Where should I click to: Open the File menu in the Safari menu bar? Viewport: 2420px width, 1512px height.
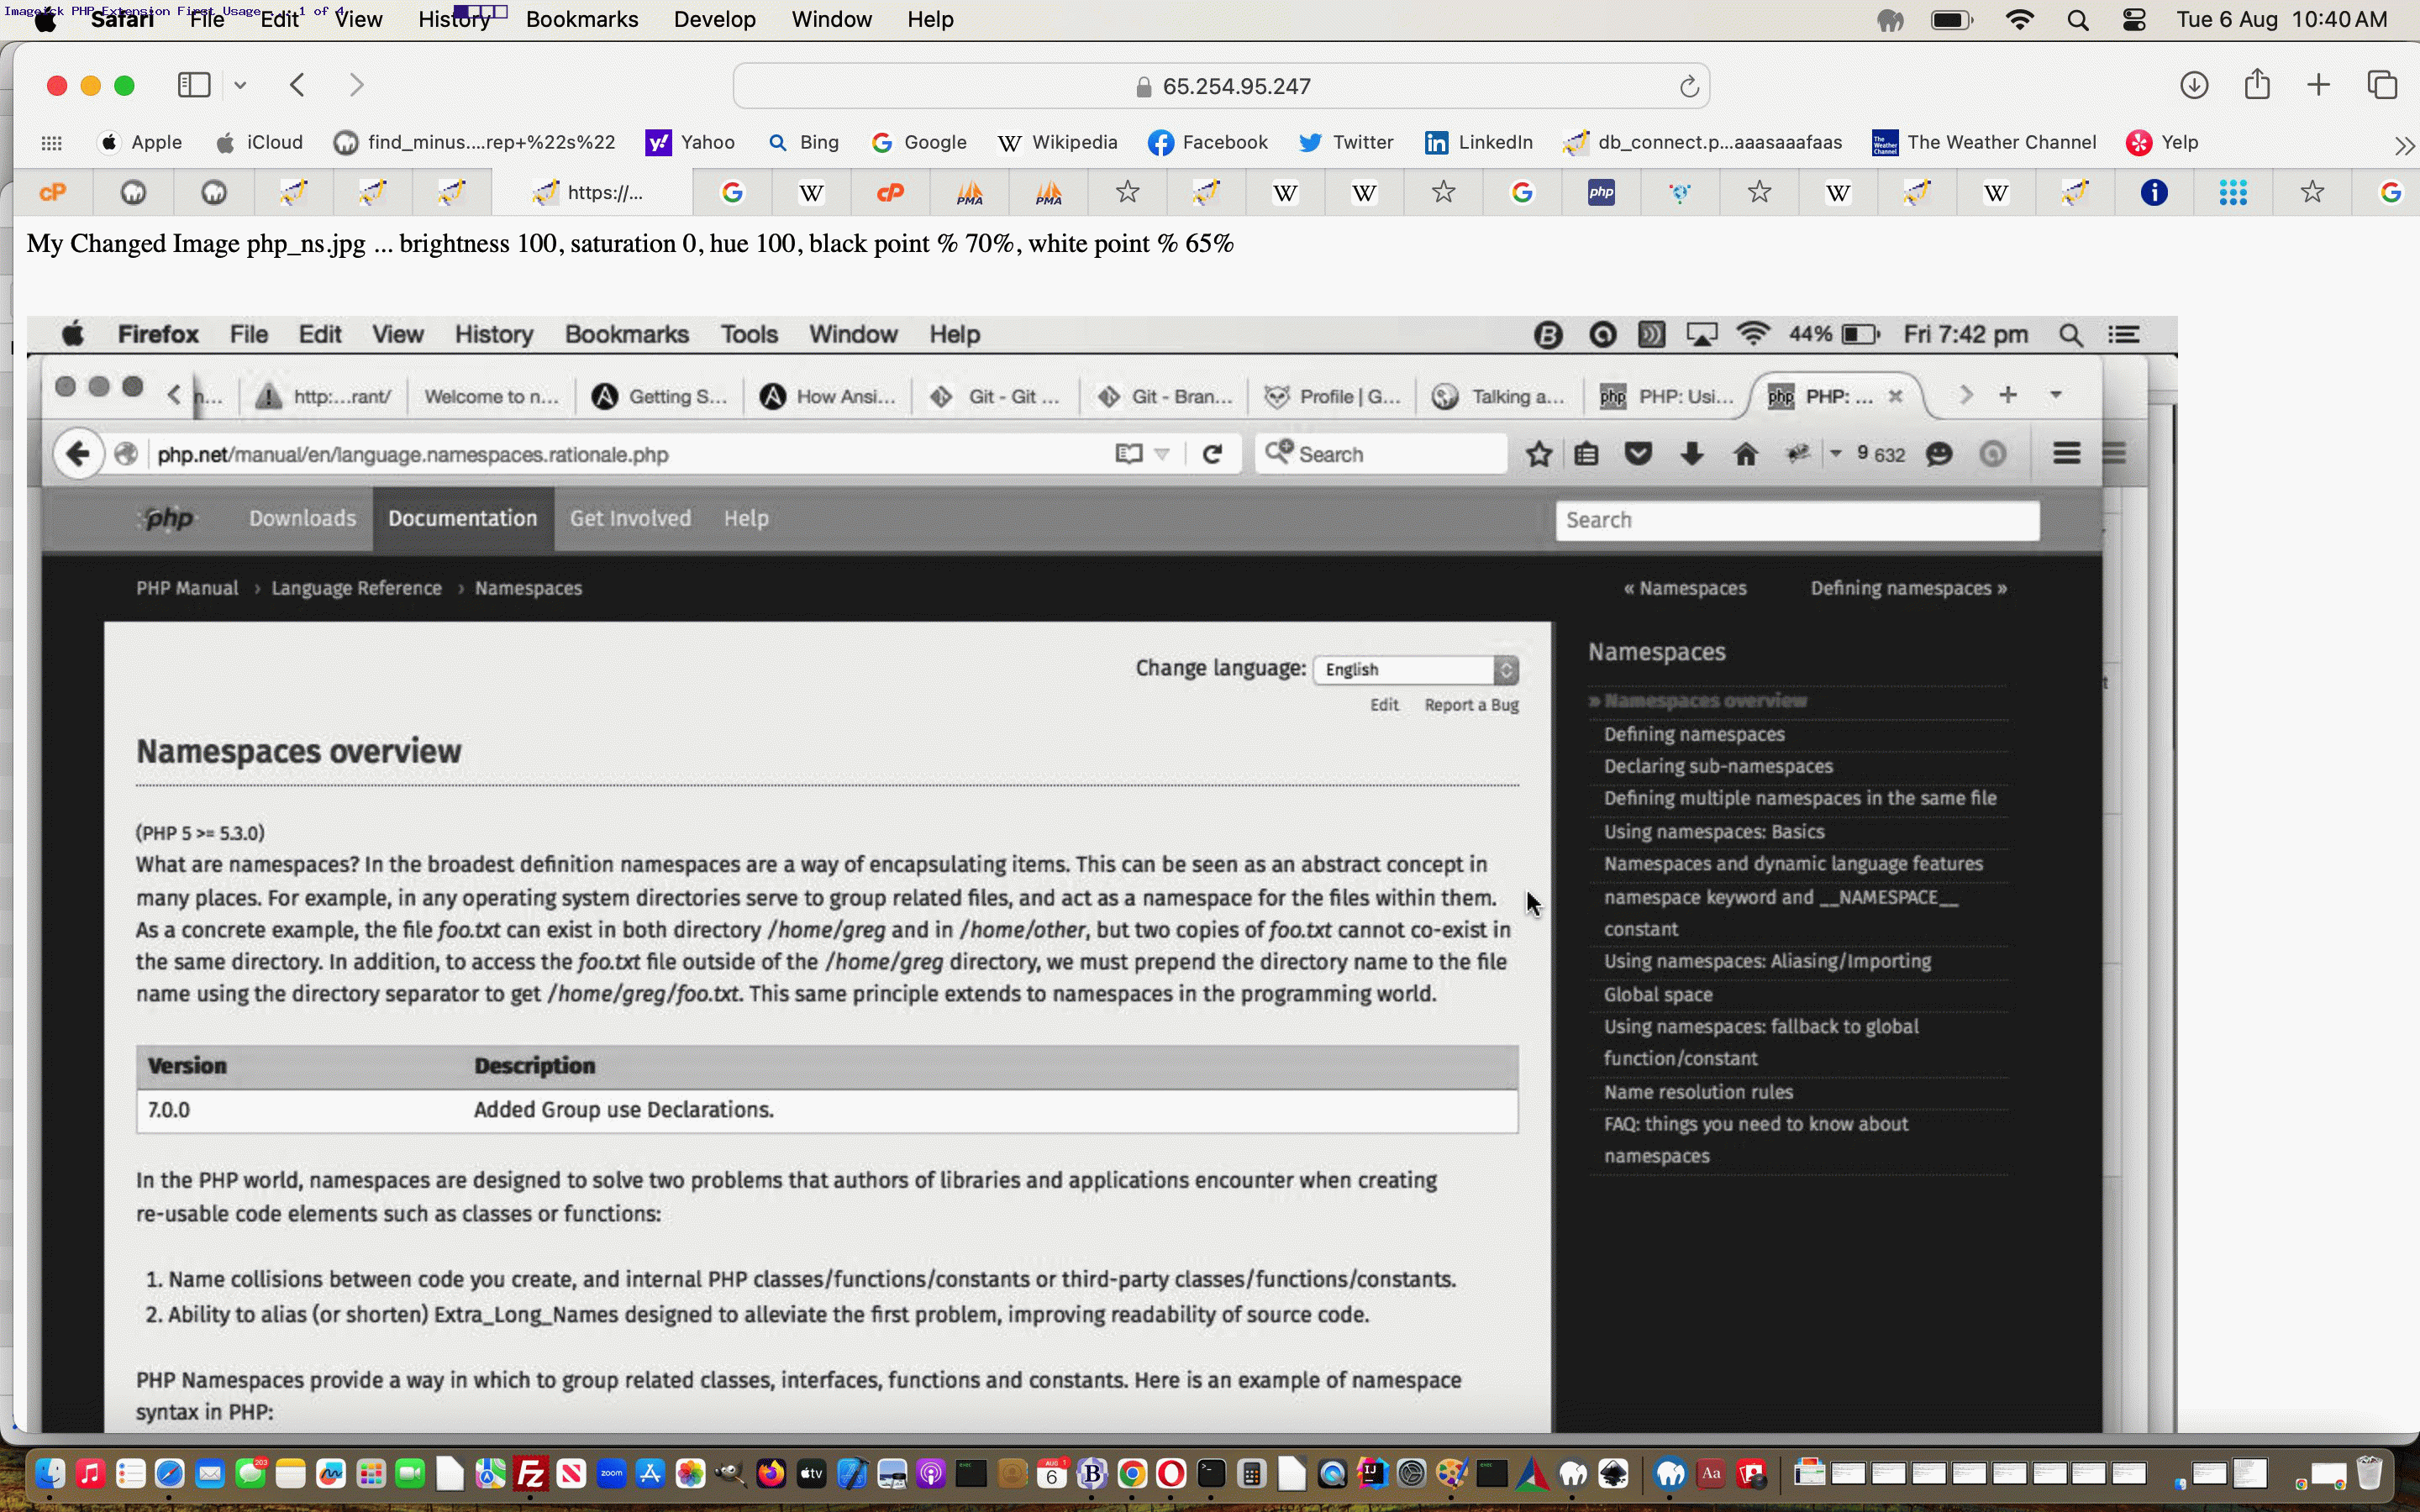point(207,19)
